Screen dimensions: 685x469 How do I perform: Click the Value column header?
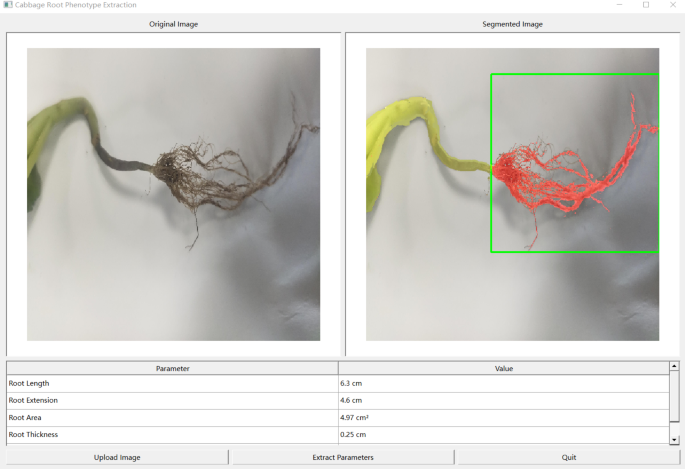pos(504,368)
